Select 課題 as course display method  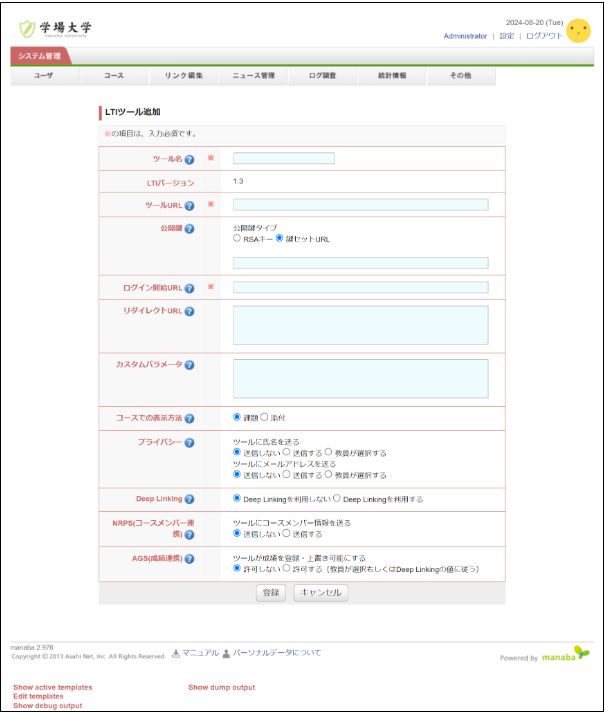237,417
